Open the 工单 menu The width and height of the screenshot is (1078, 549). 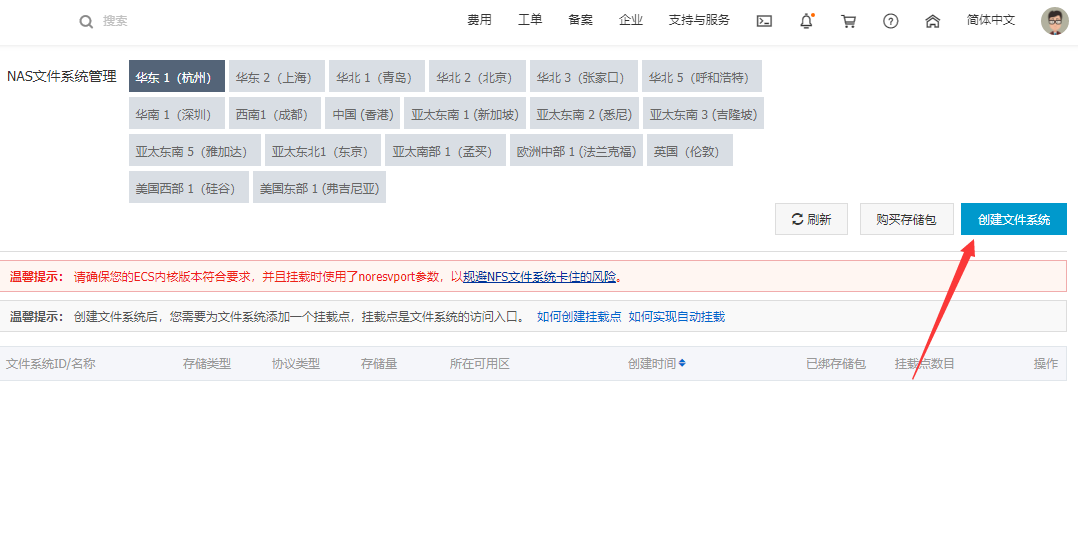[x=530, y=20]
